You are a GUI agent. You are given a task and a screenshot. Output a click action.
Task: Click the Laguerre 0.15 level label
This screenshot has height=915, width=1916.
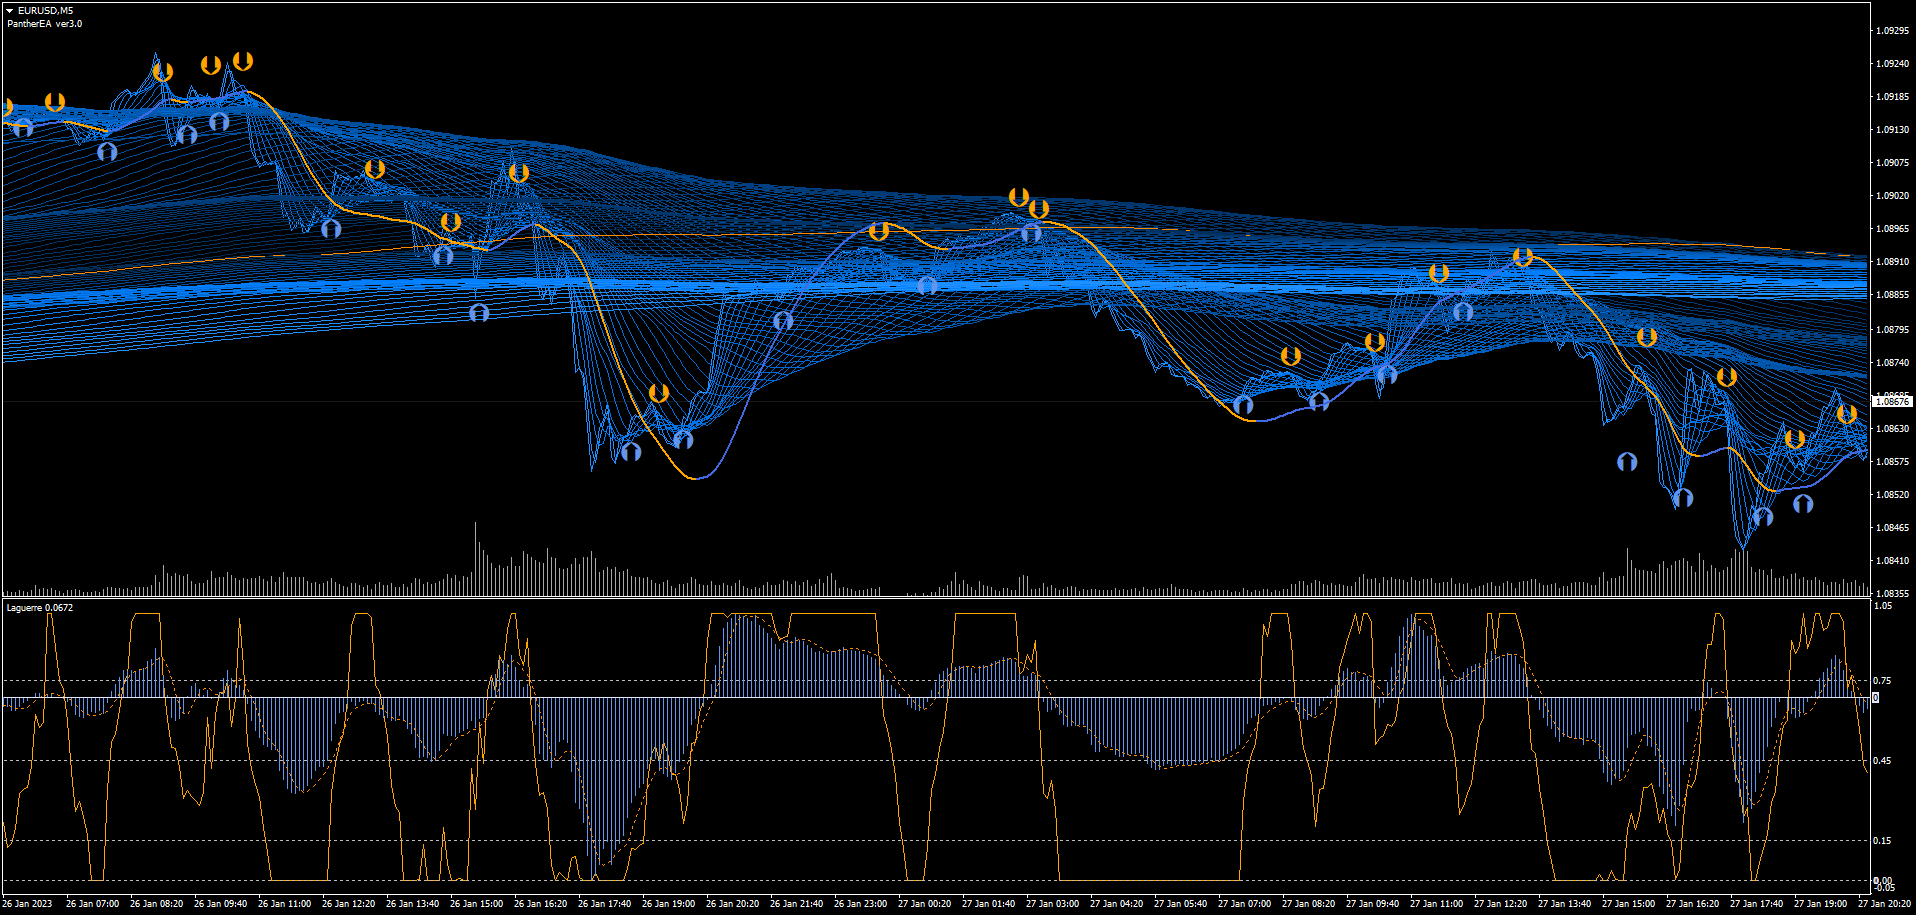coord(1883,841)
